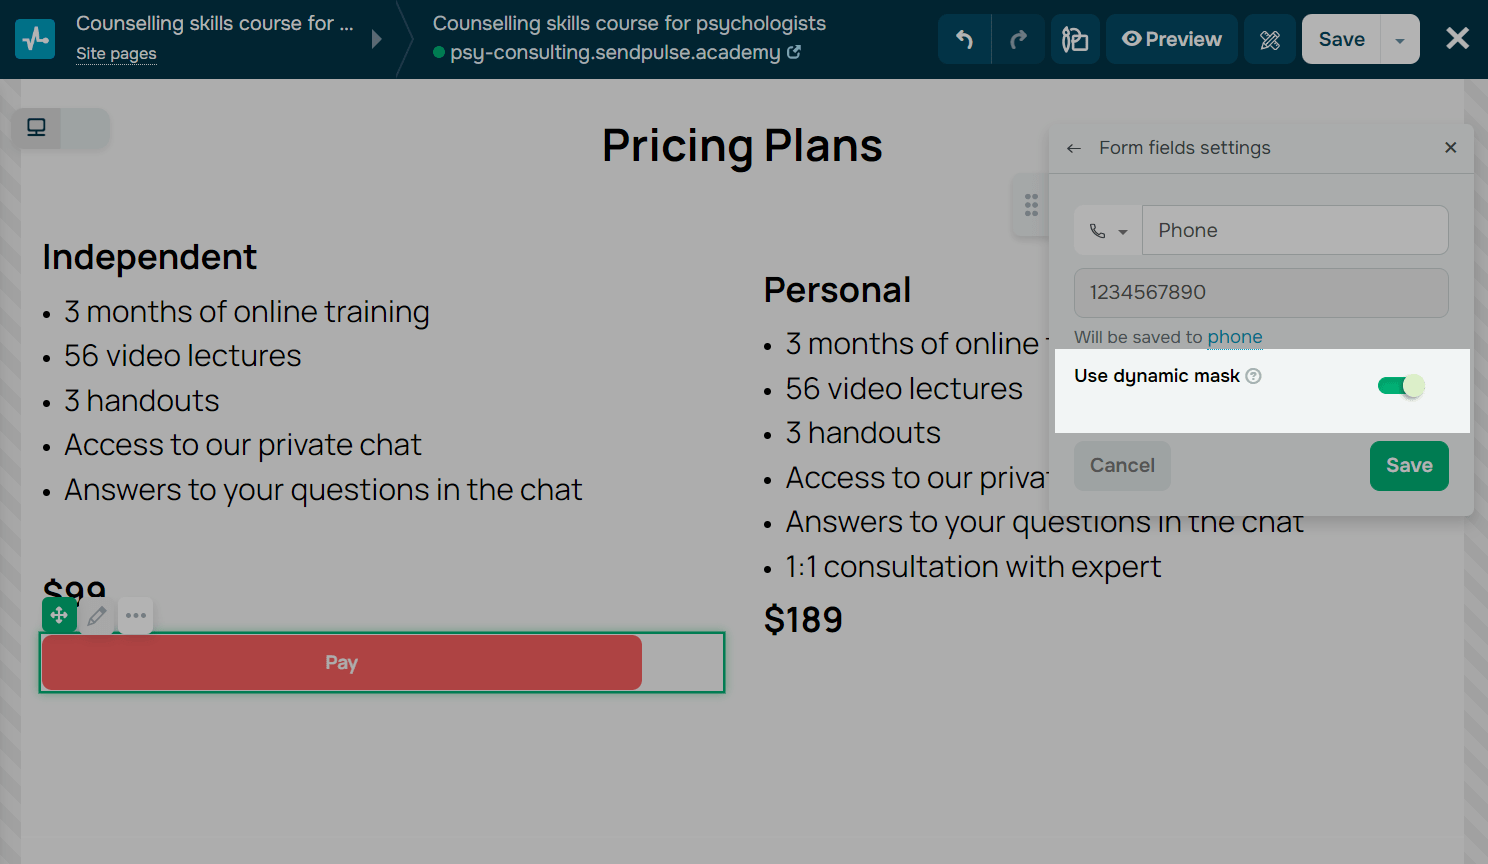Click the undo arrow icon
The width and height of the screenshot is (1488, 864).
(964, 40)
